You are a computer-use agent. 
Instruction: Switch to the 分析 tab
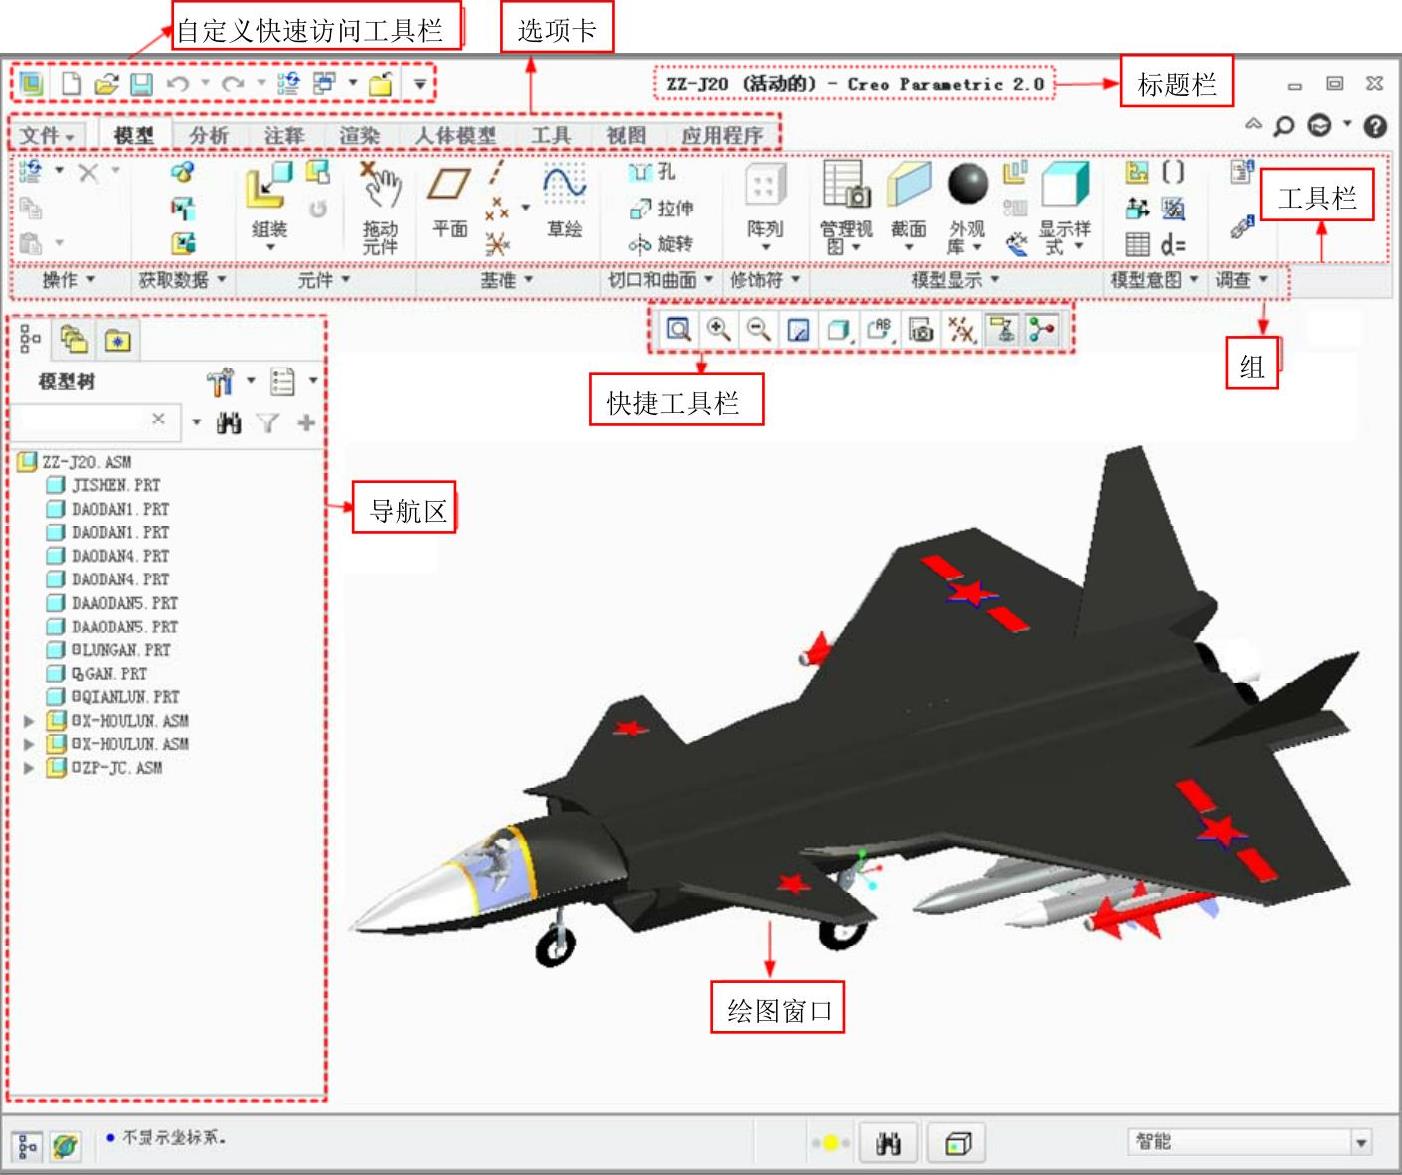click(x=209, y=135)
